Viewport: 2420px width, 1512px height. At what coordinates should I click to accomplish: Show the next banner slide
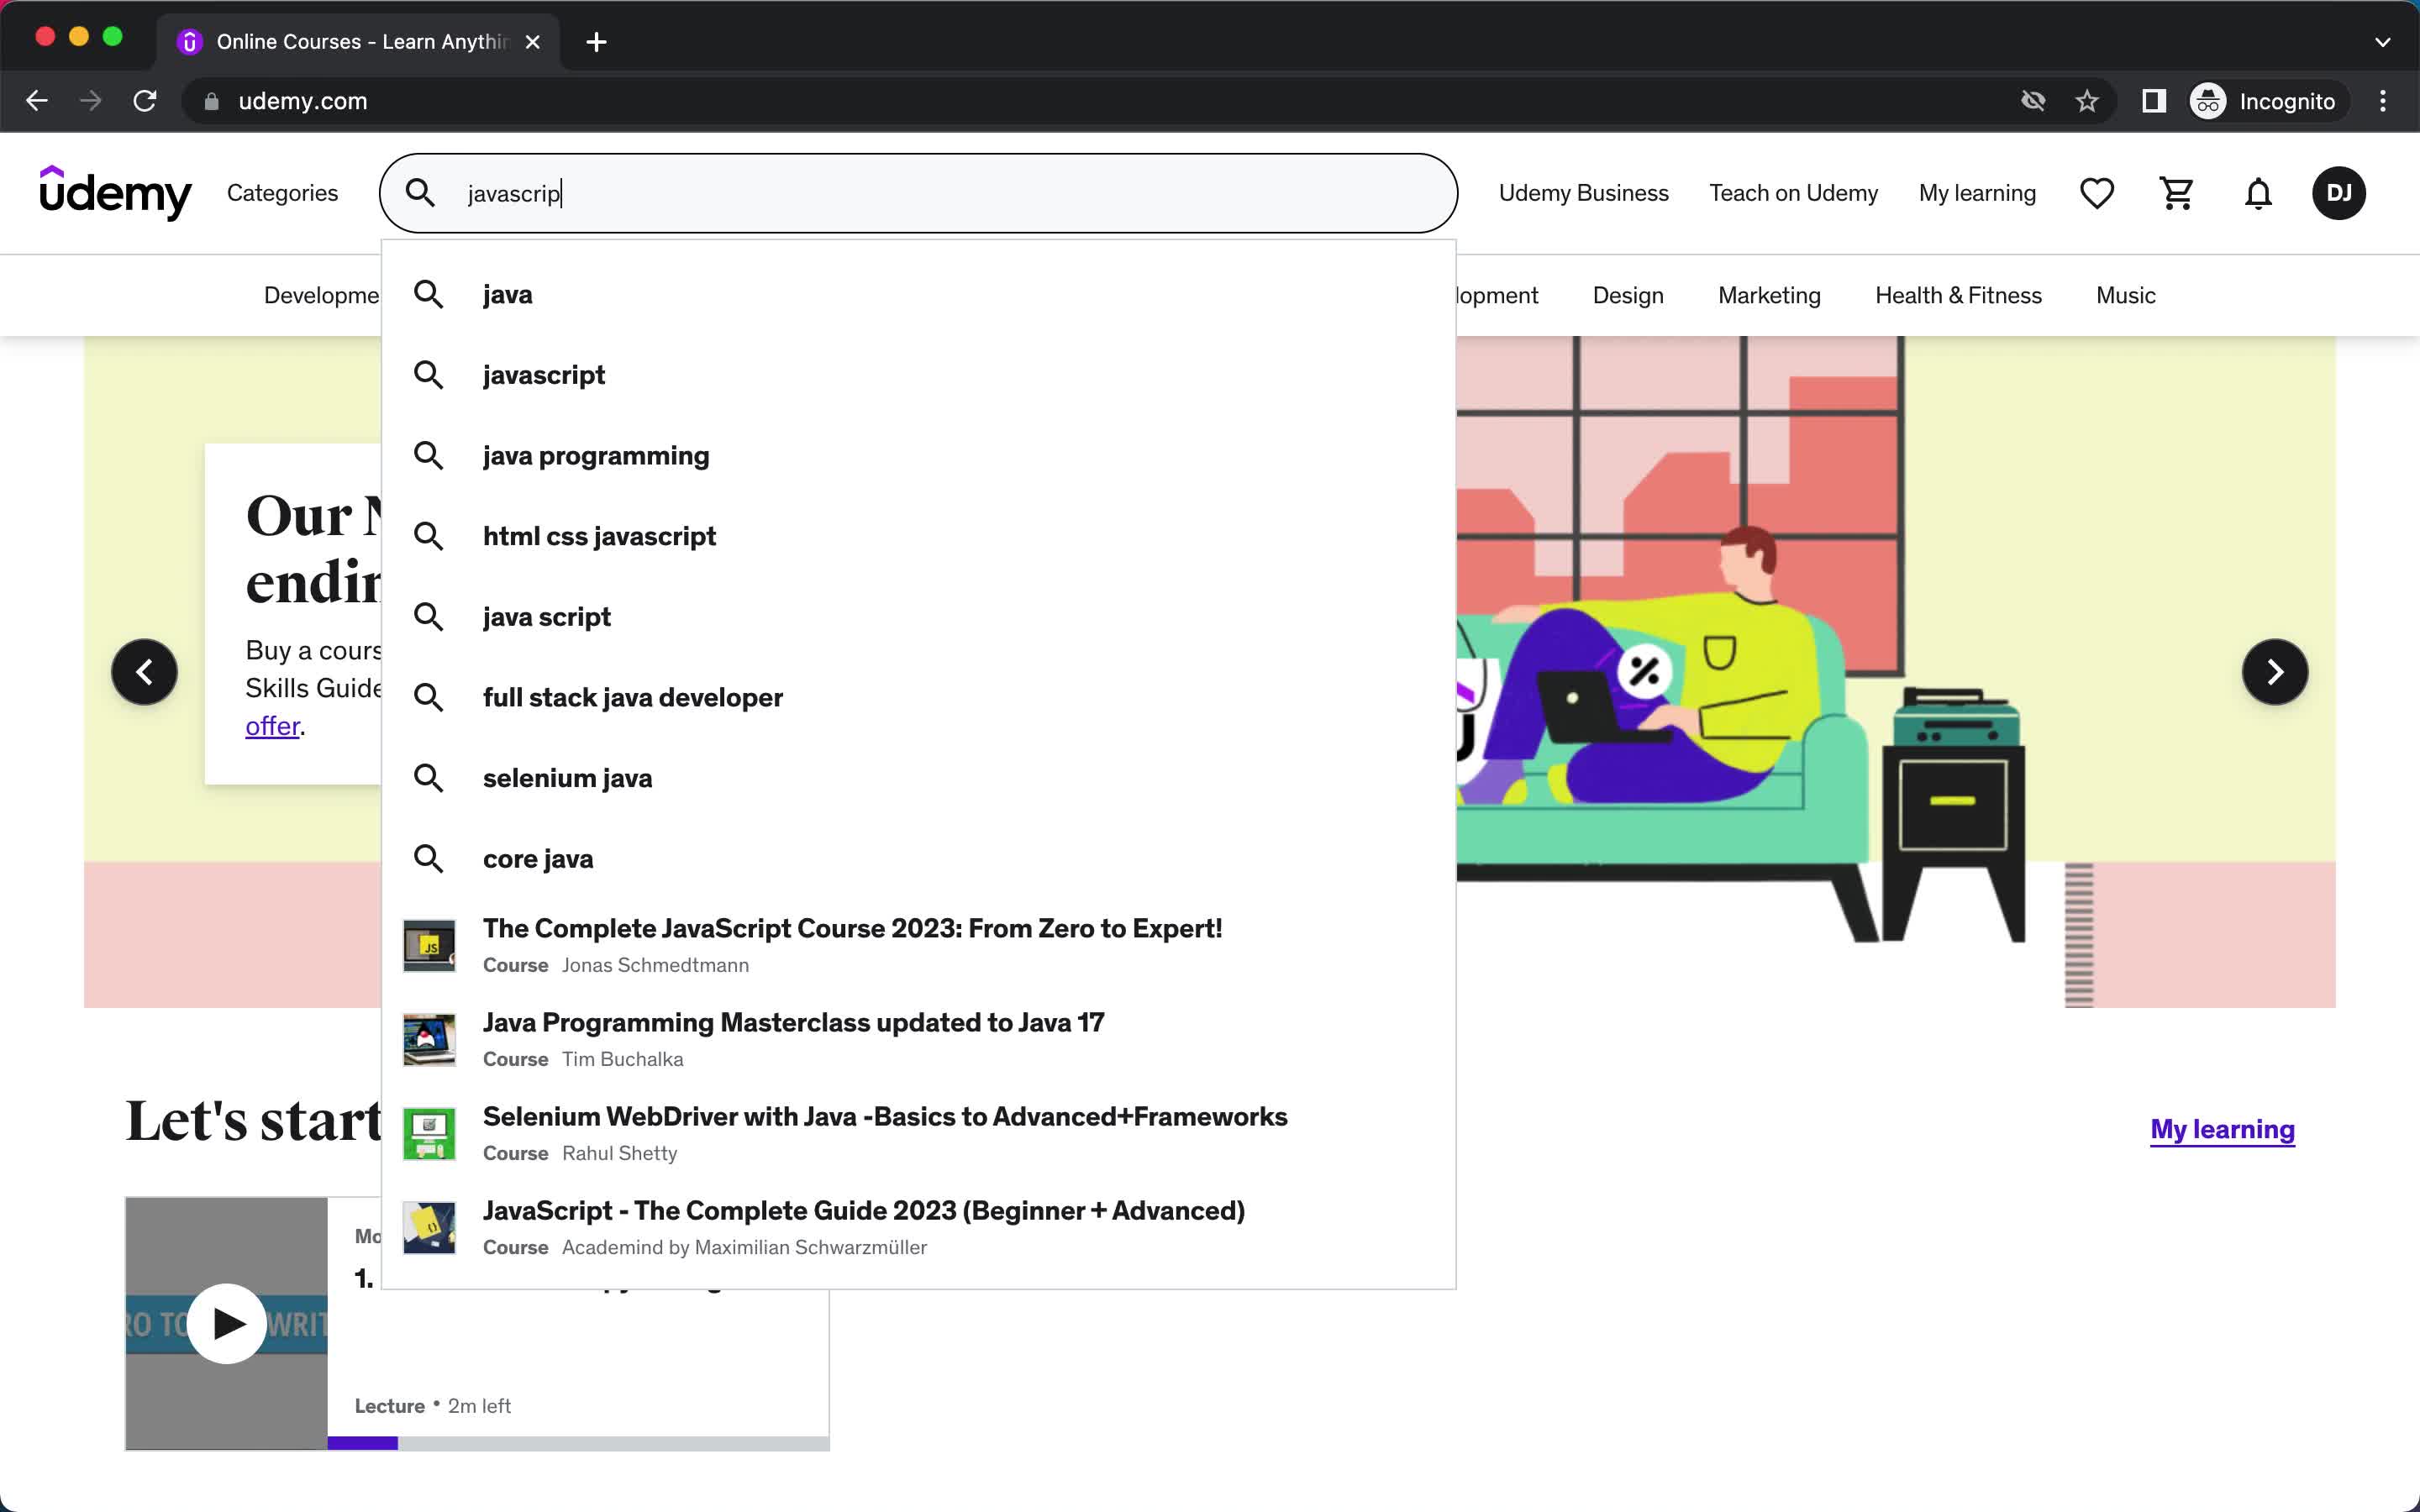point(2274,672)
